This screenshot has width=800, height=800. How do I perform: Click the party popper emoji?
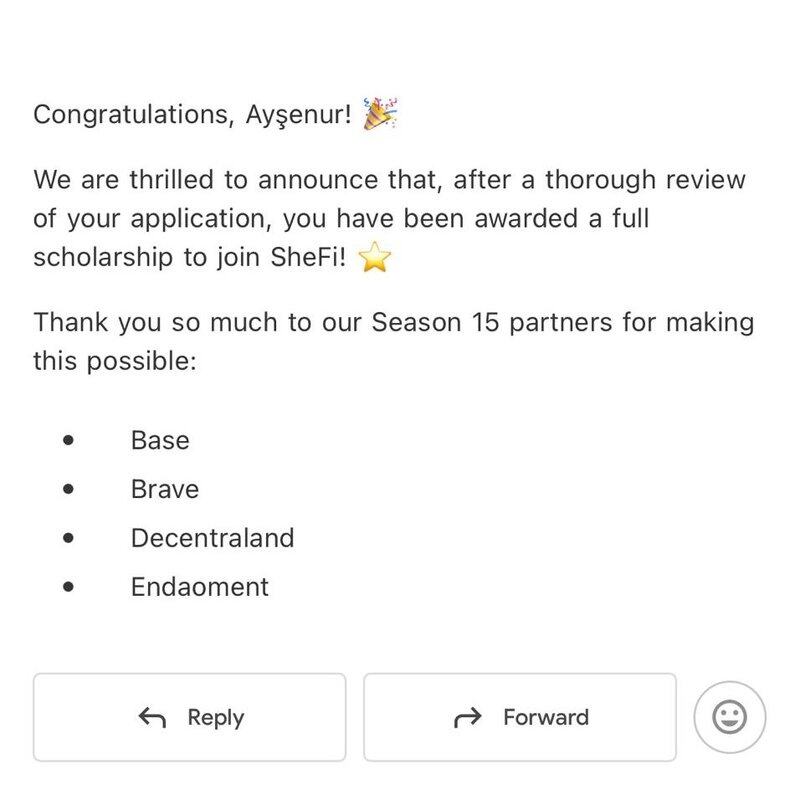380,114
